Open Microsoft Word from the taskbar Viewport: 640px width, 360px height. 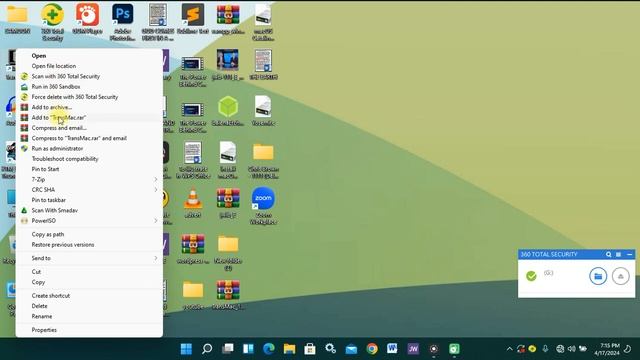pyautogui.click(x=392, y=349)
